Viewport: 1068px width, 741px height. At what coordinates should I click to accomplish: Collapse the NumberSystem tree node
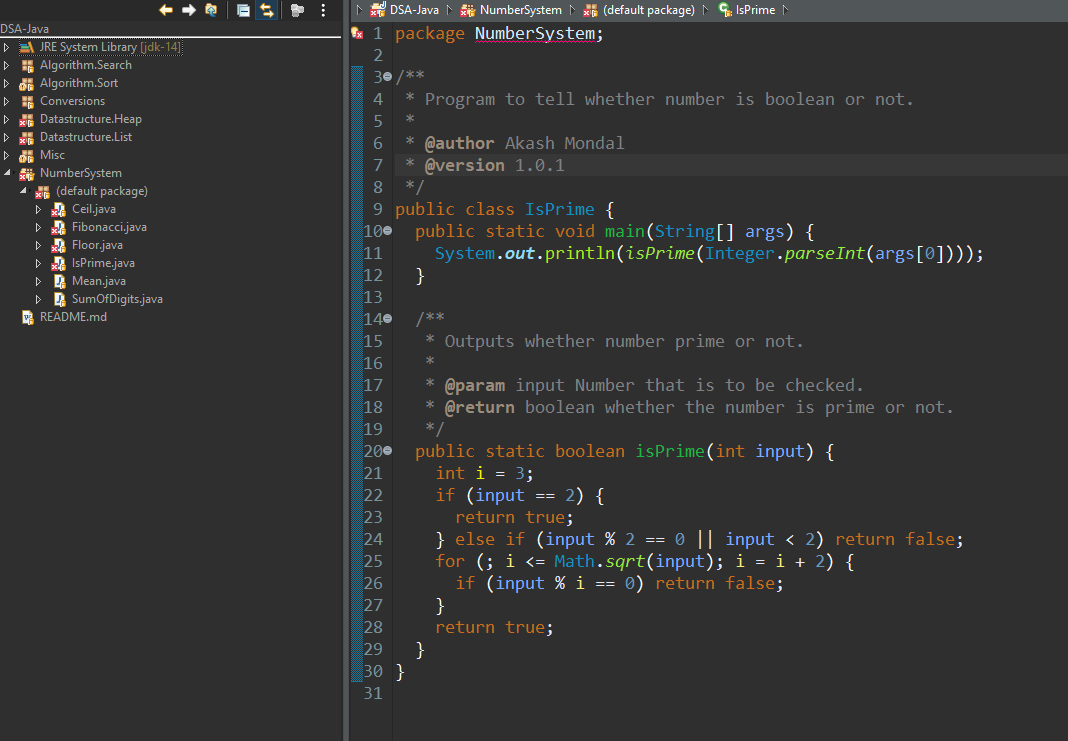pyautogui.click(x=7, y=172)
